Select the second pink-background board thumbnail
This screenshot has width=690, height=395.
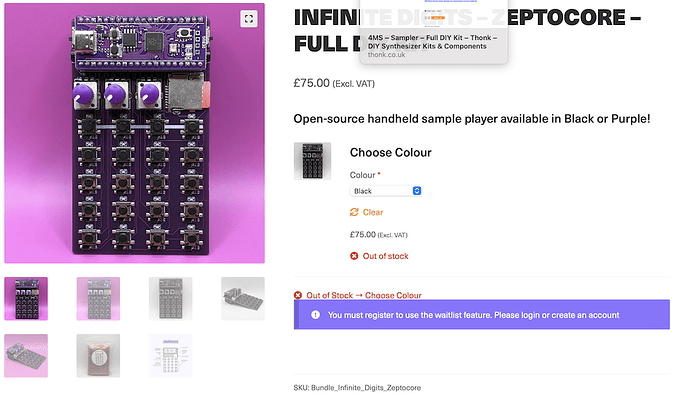point(98,298)
